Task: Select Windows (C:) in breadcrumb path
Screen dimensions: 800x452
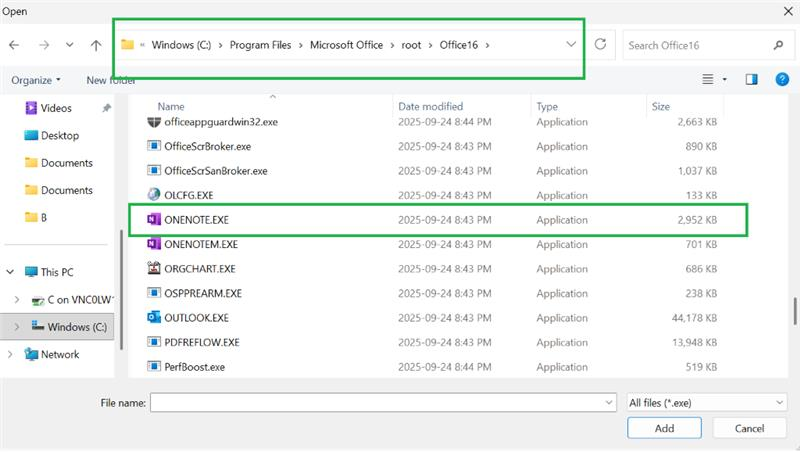Action: point(181,45)
